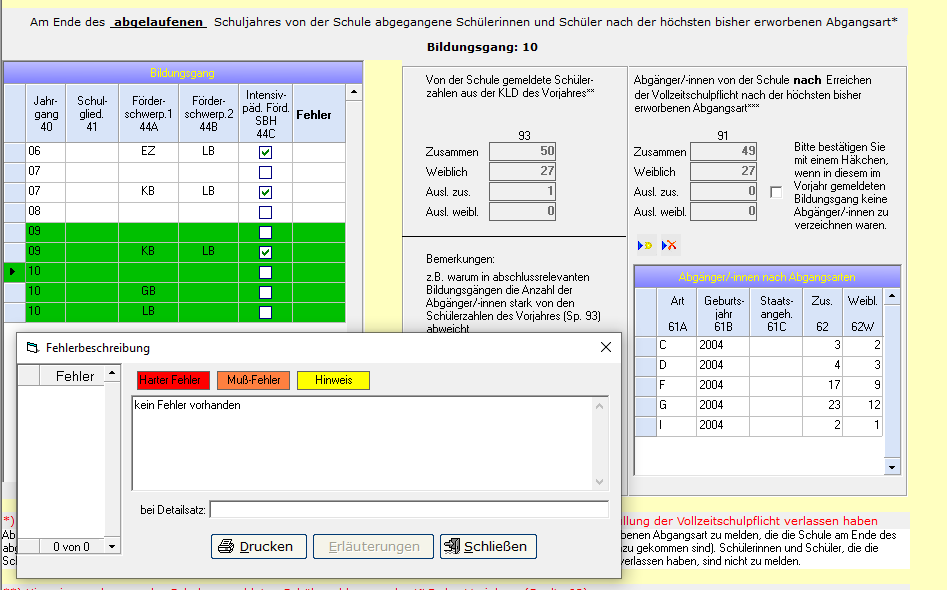The height and width of the screenshot is (590, 947).
Task: Click the yellow Hinweis legend box
Action: click(x=333, y=380)
